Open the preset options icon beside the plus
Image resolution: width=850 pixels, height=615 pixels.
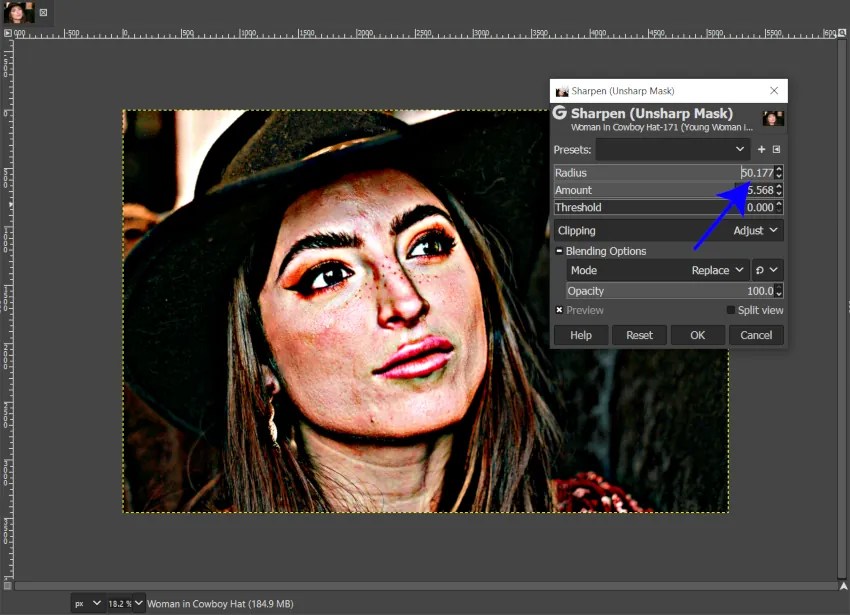click(x=777, y=148)
